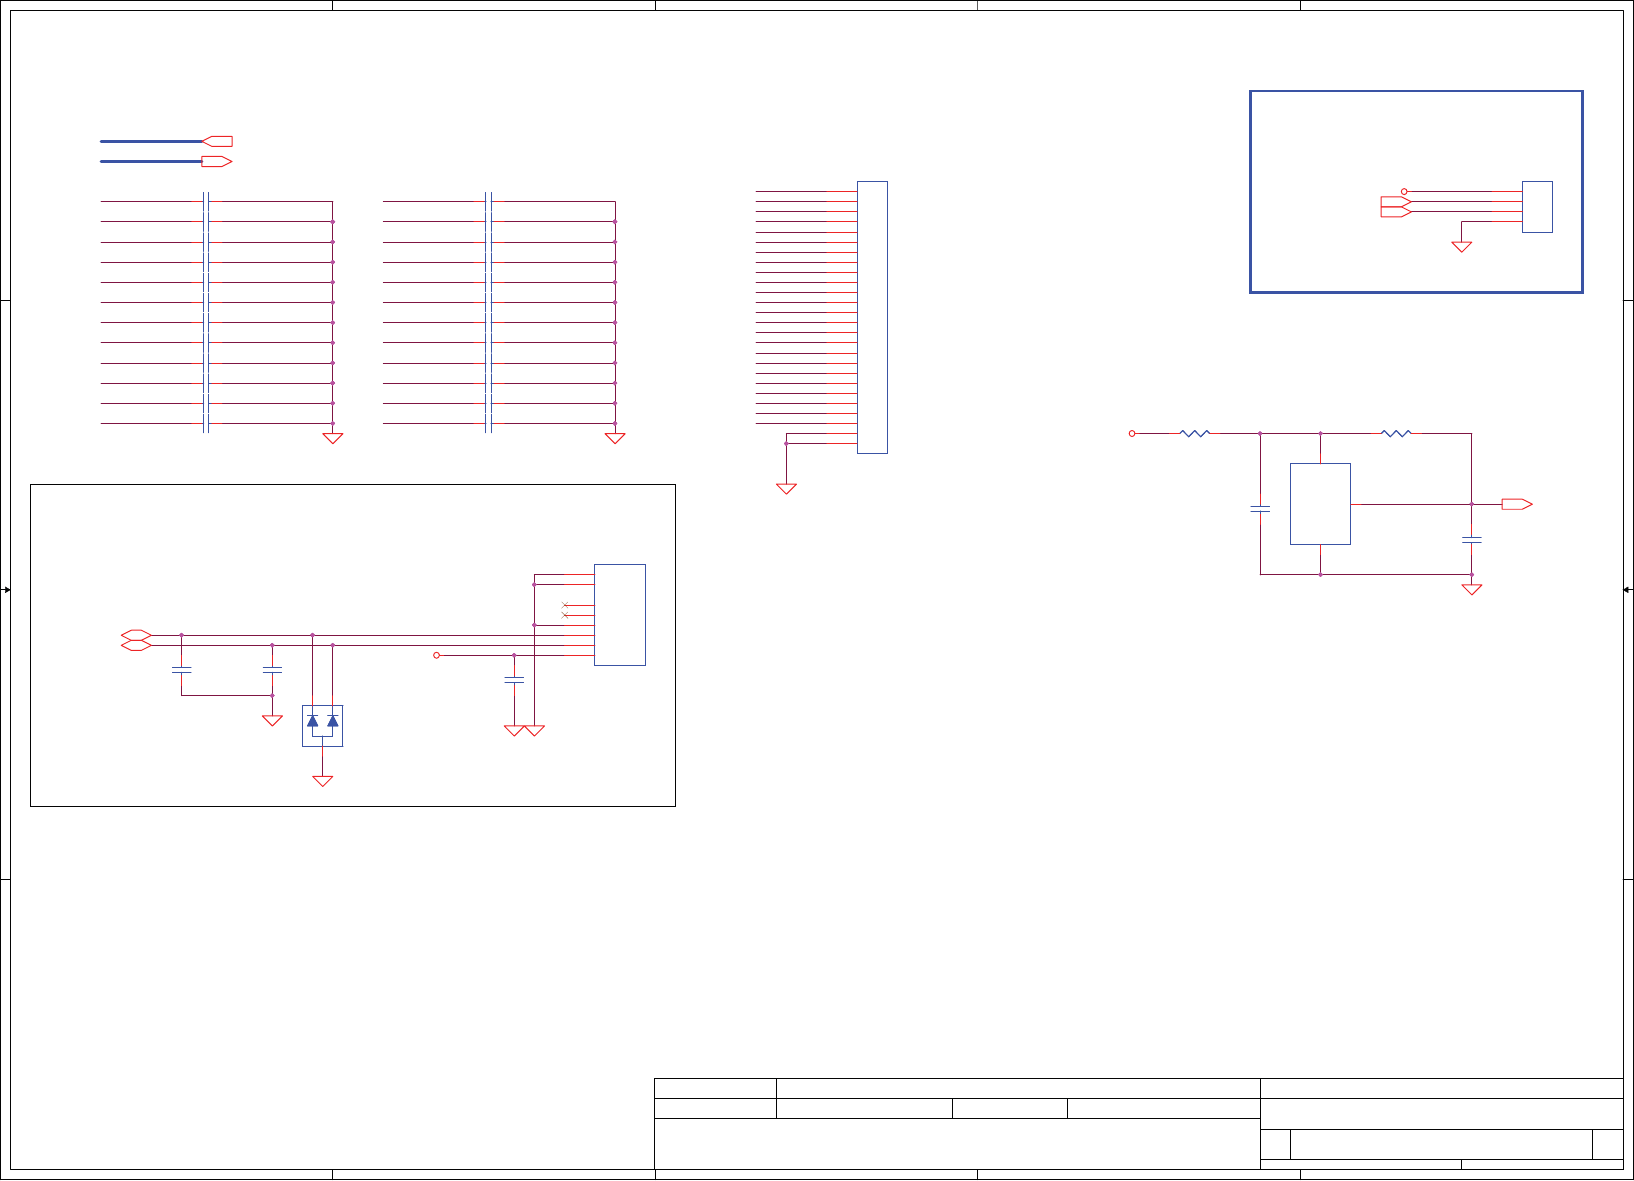Select the tall multi-pin connector block

[x=872, y=317]
